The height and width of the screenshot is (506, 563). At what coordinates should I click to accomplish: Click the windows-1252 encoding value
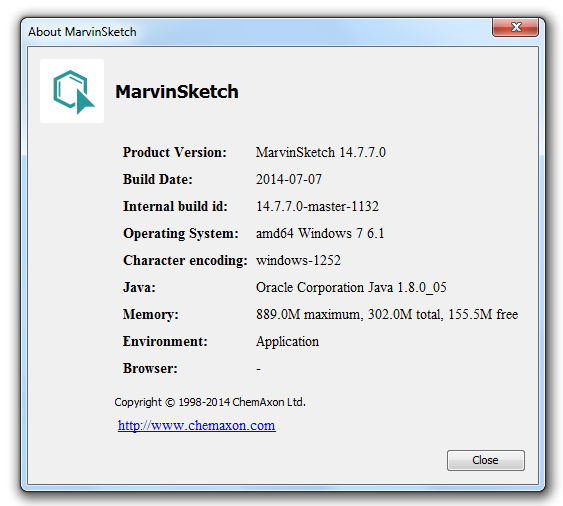(x=298, y=260)
